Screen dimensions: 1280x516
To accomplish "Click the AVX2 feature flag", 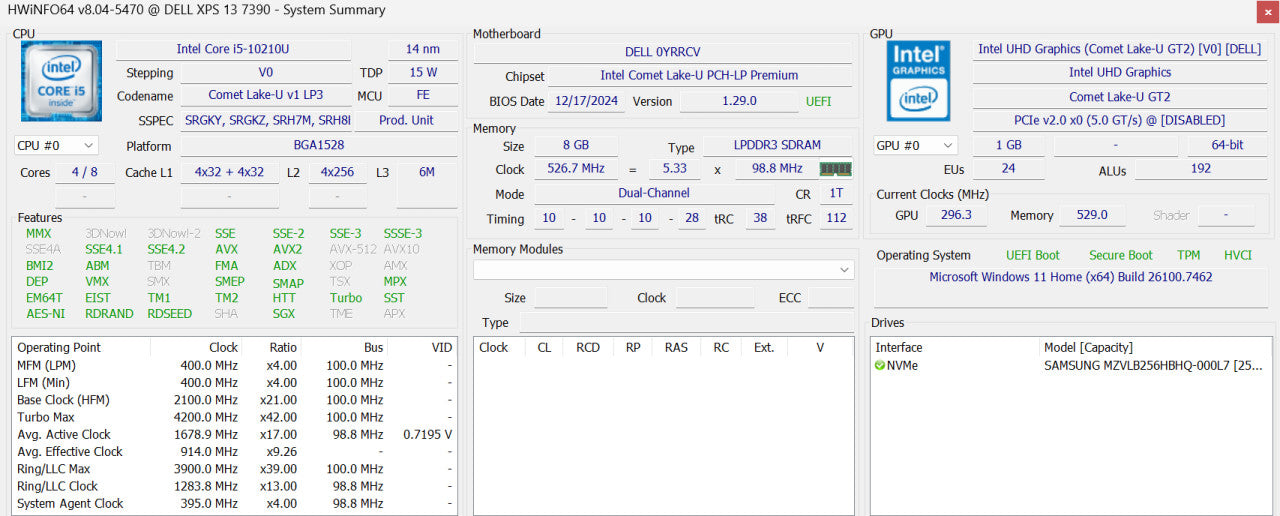I will tap(287, 250).
